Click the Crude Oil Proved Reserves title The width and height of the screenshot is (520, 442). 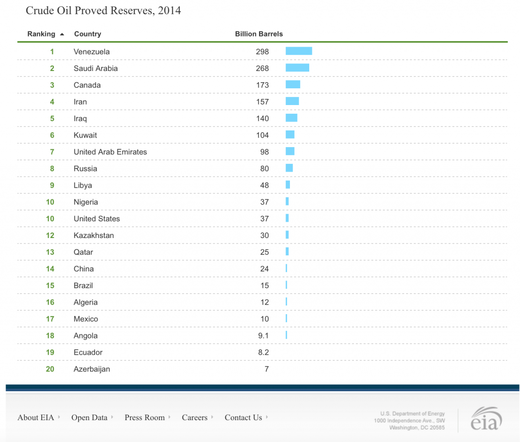(x=103, y=10)
